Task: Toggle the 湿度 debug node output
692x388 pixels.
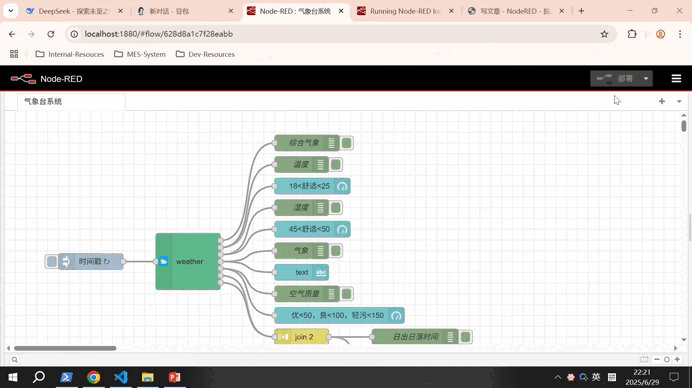Action: coord(336,207)
